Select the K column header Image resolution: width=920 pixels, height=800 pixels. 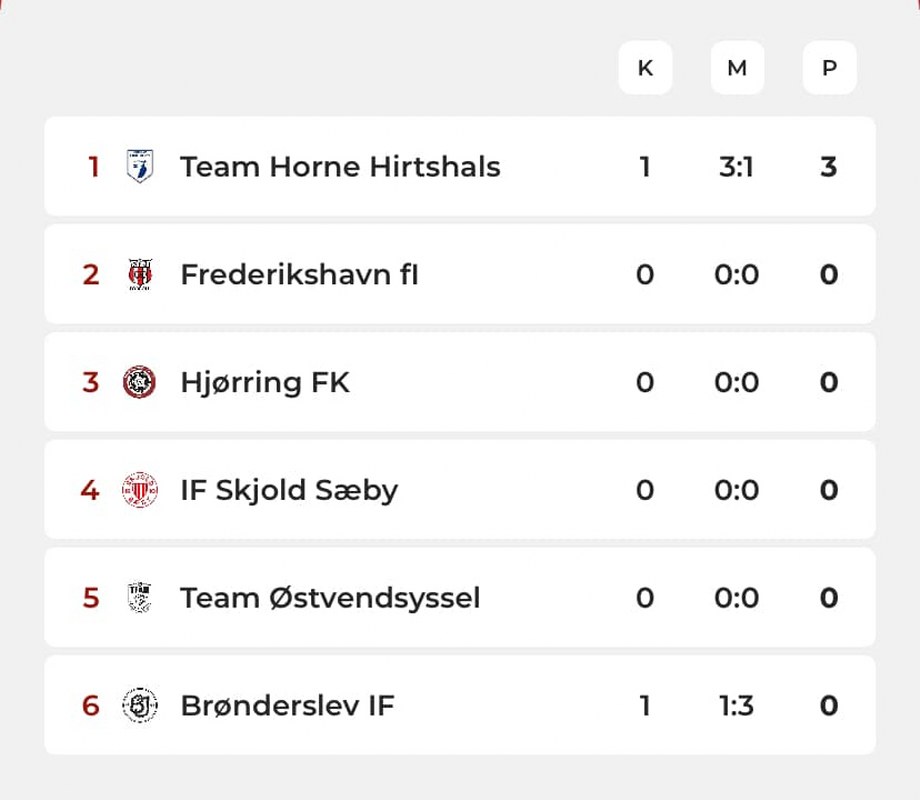(x=645, y=68)
